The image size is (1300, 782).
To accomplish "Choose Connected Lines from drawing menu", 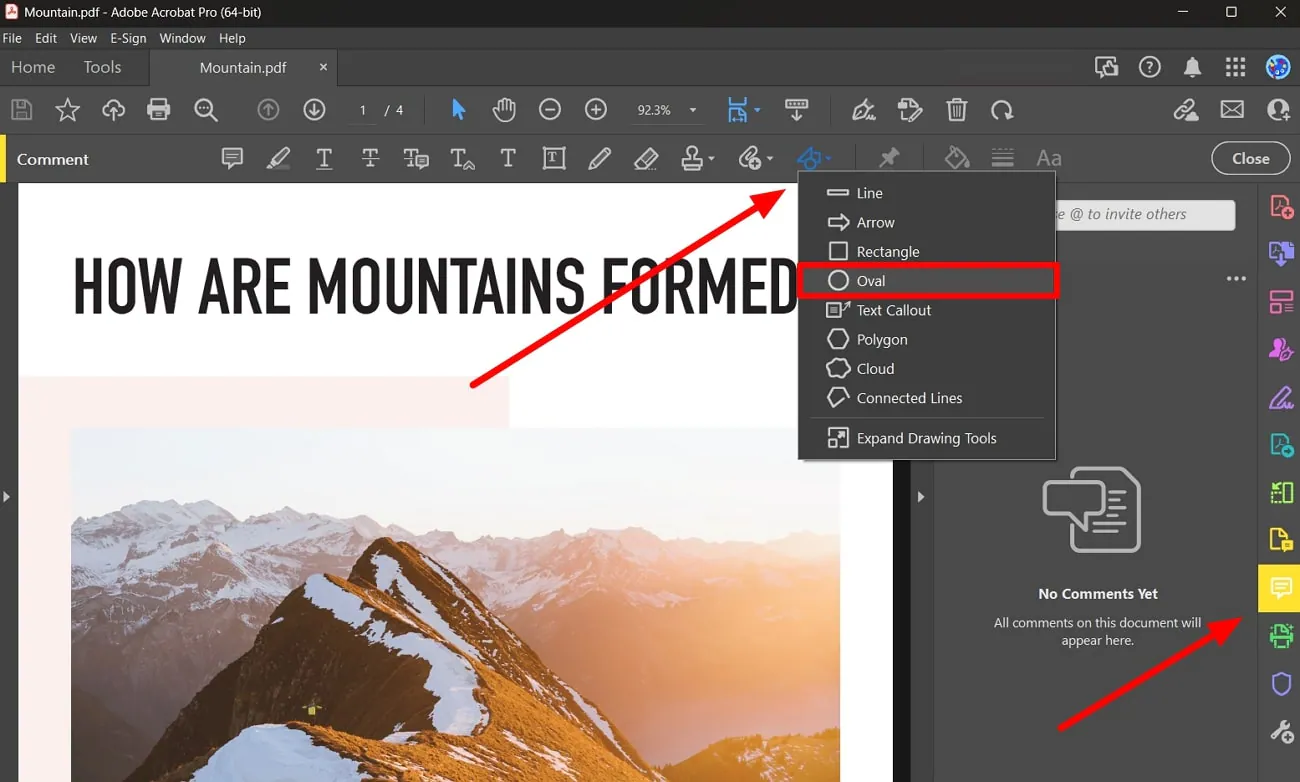I will pos(927,397).
